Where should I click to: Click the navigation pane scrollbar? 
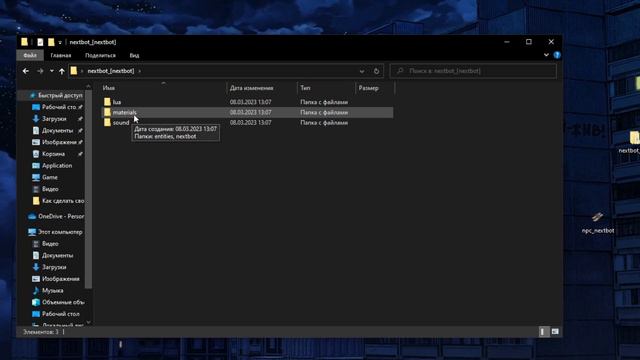pos(89,188)
